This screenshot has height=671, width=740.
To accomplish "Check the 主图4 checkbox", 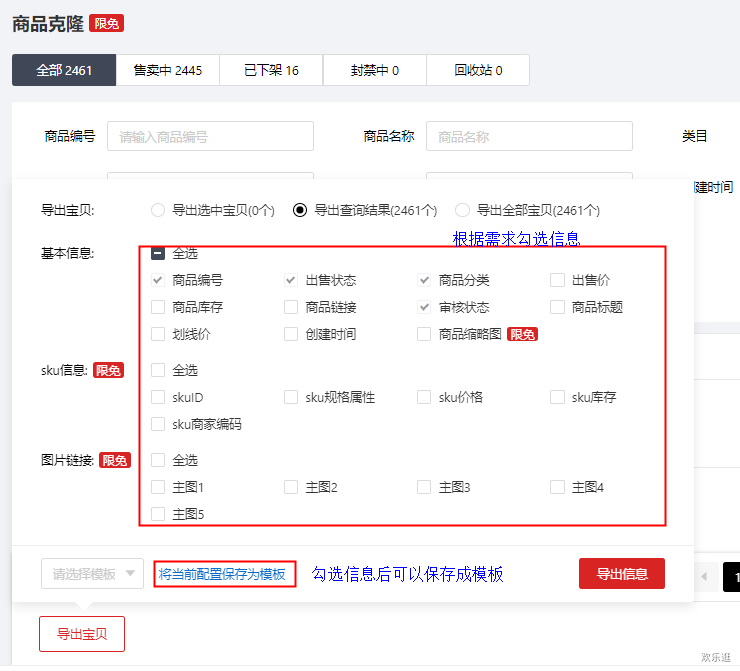I will pos(557,487).
